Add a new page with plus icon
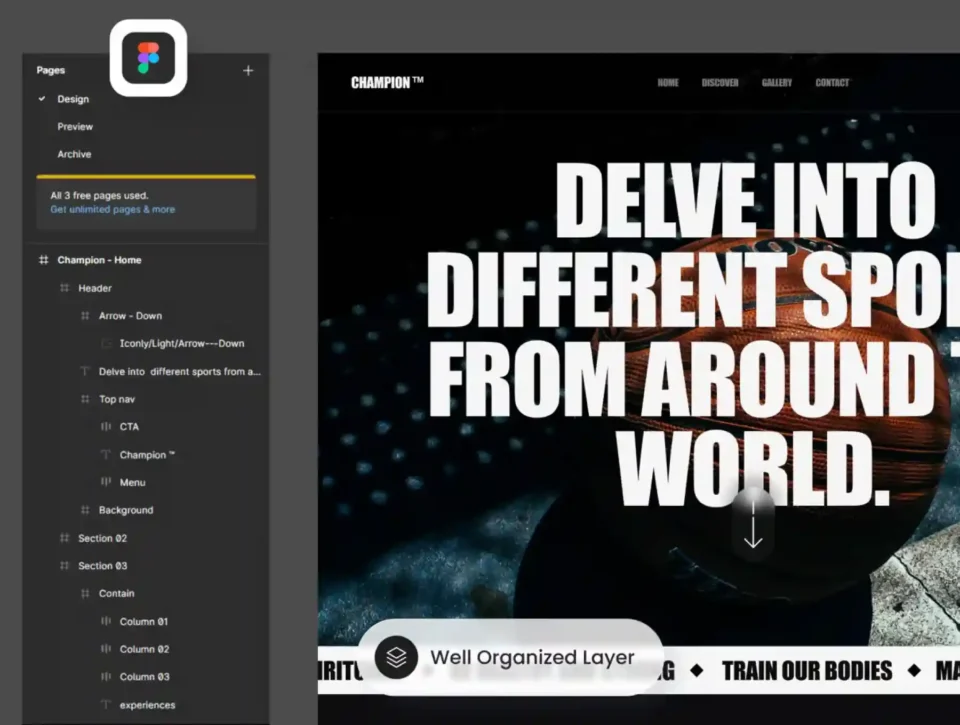This screenshot has width=960, height=725. pyautogui.click(x=248, y=70)
